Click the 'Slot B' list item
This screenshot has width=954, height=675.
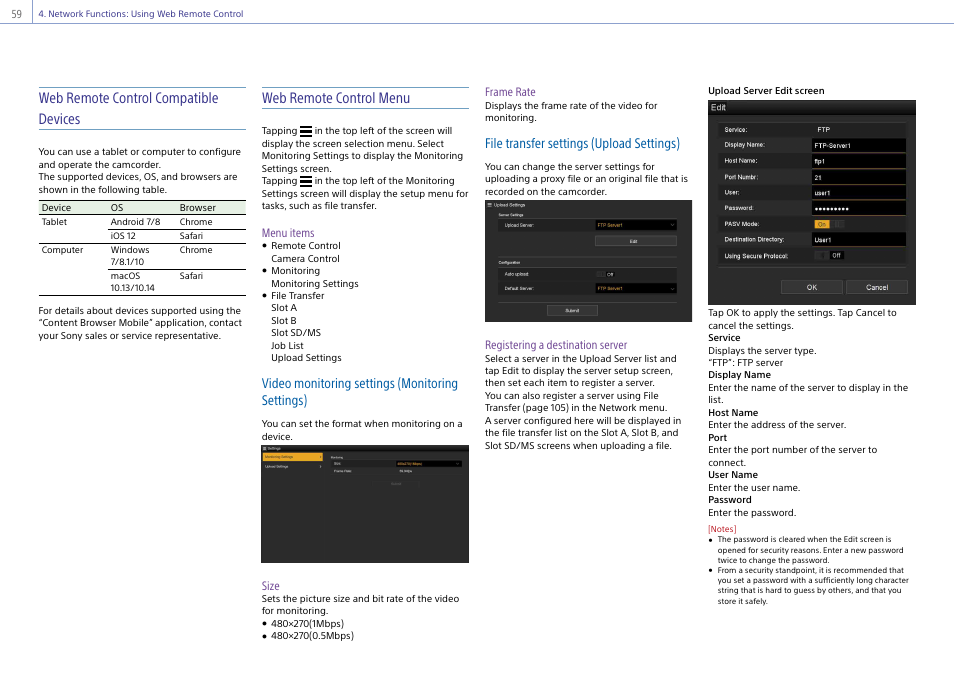tap(284, 321)
